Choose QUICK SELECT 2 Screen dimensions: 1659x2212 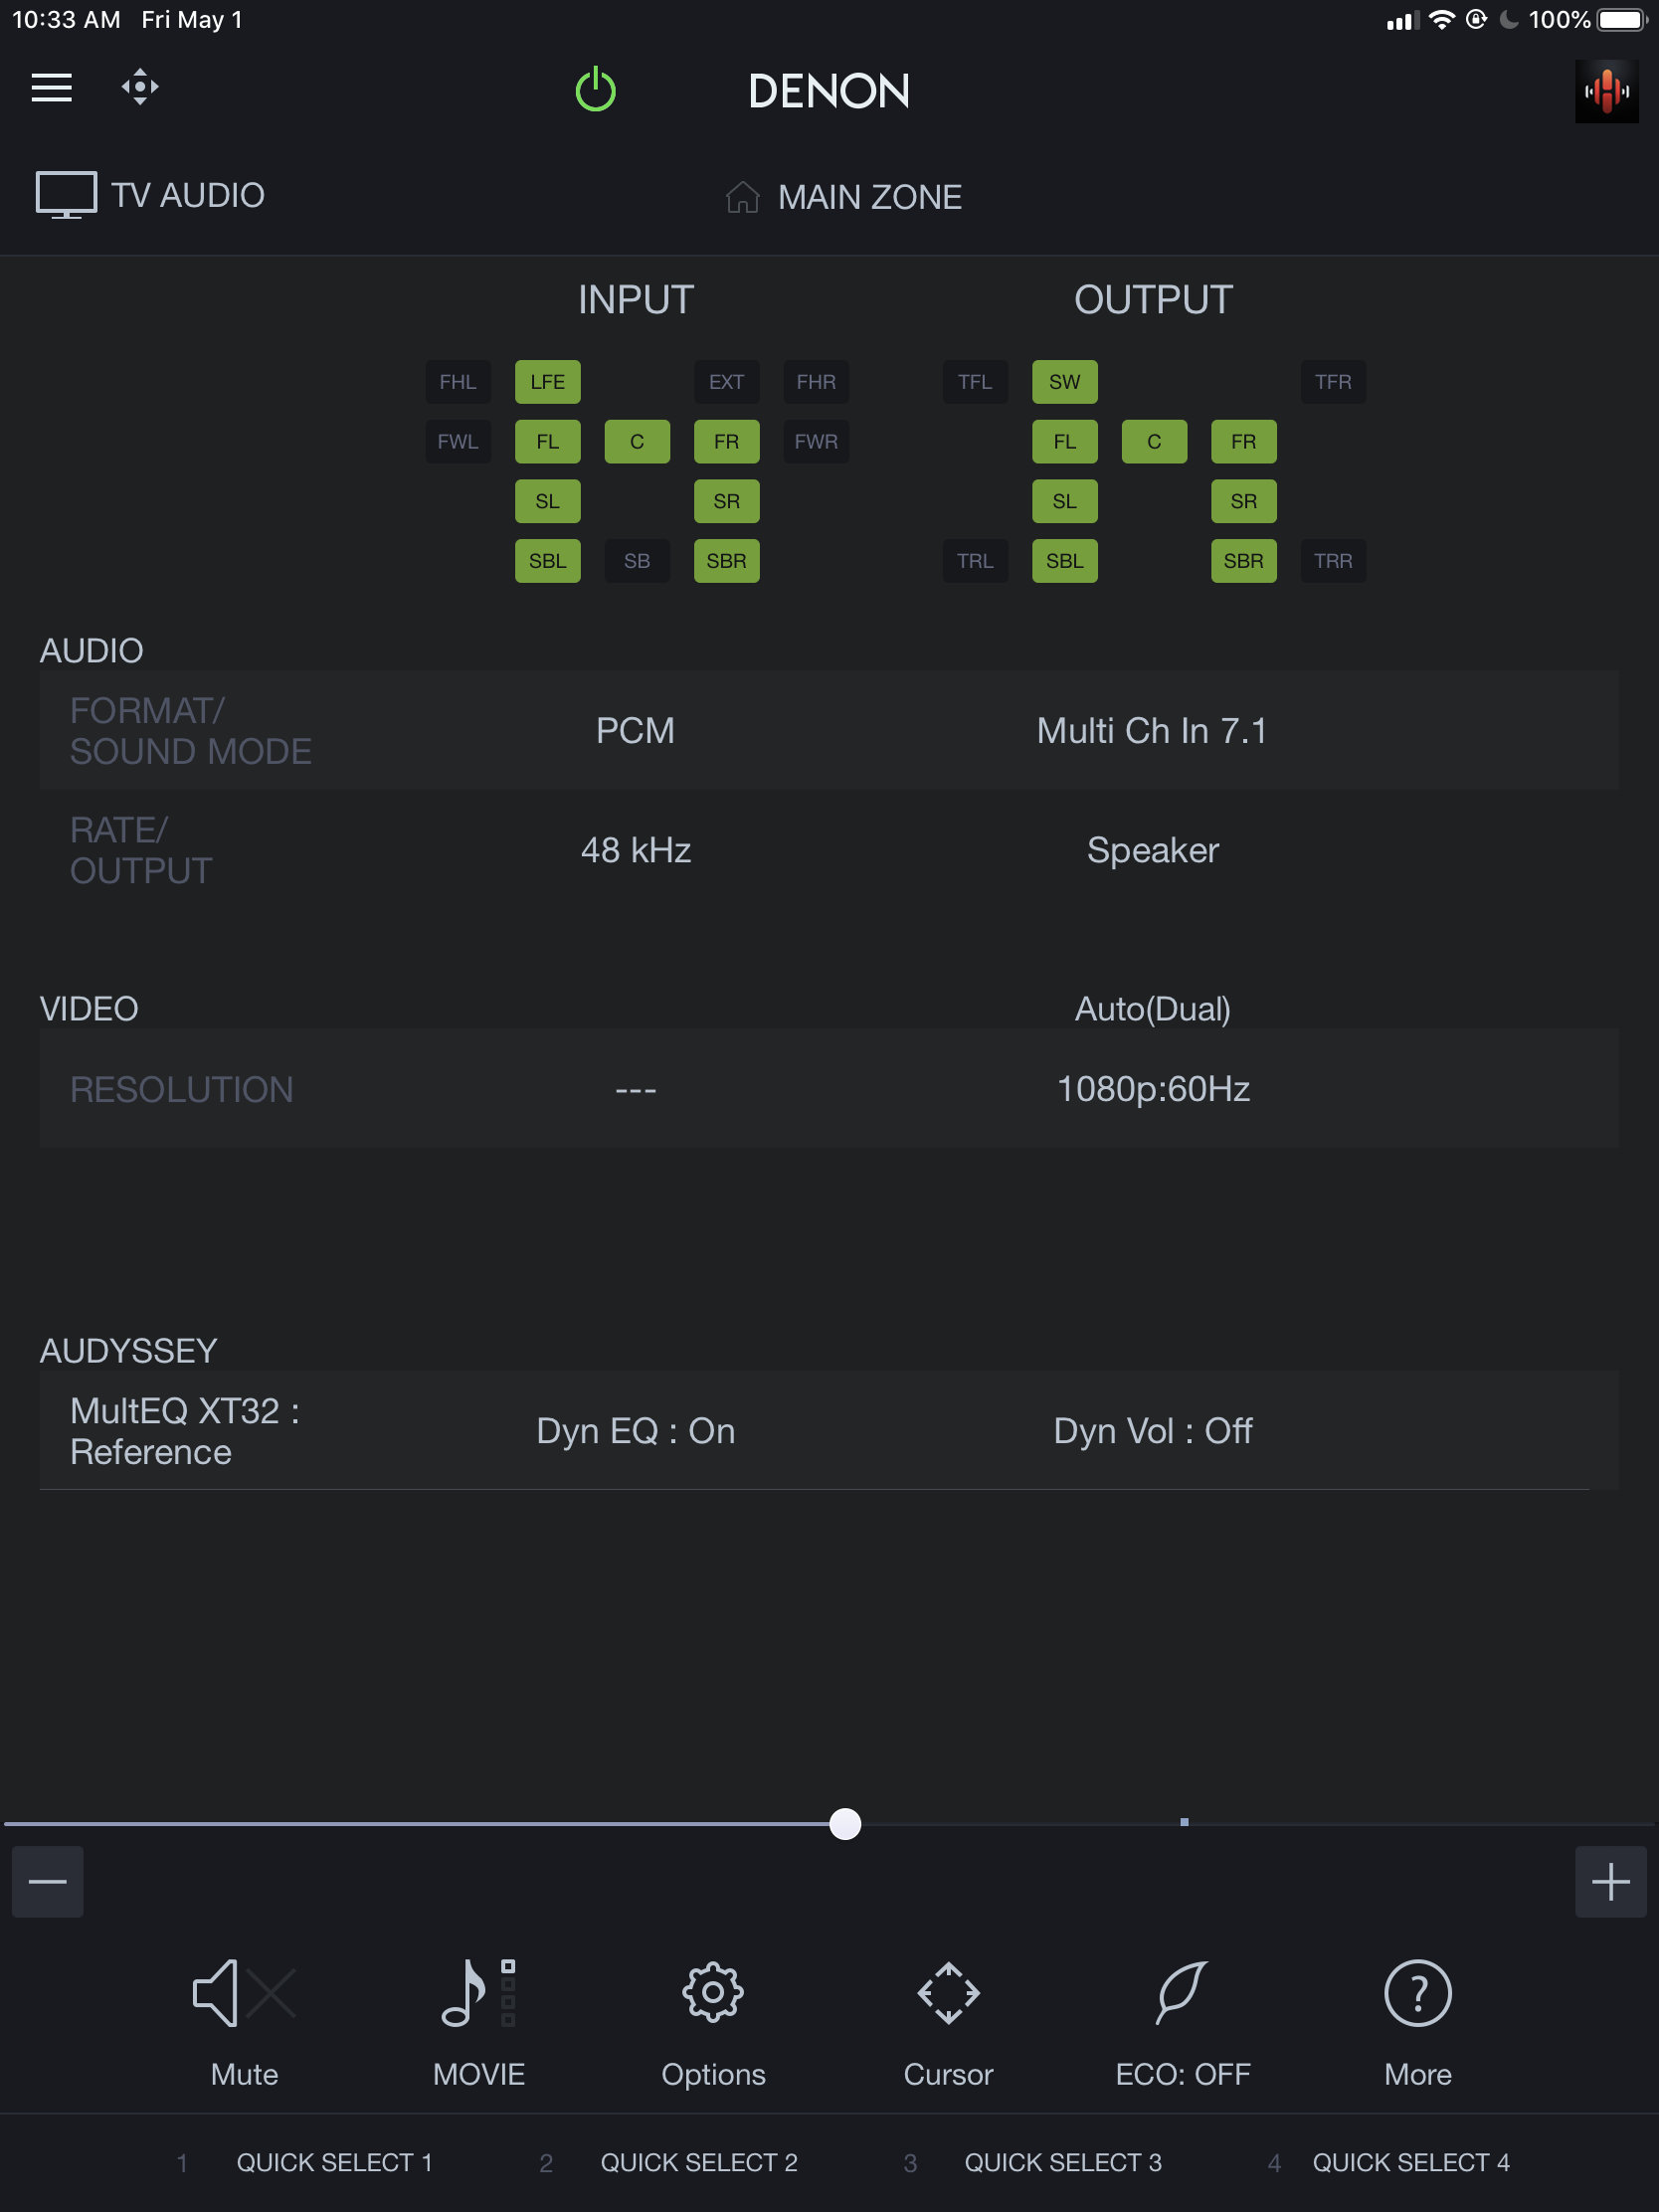point(698,2163)
